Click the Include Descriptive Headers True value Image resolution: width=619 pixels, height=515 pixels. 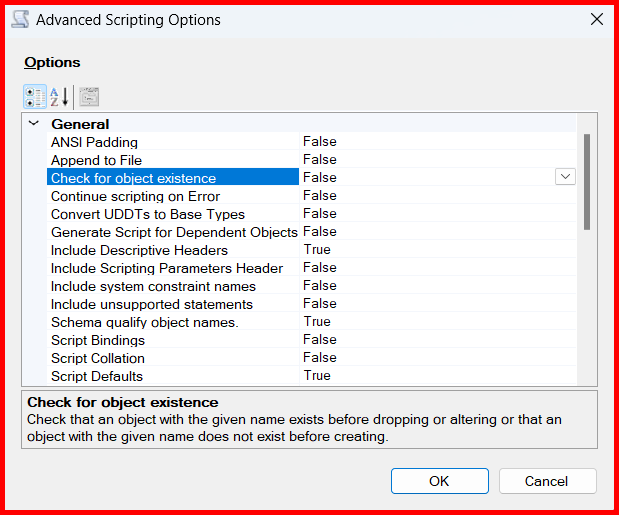click(317, 250)
